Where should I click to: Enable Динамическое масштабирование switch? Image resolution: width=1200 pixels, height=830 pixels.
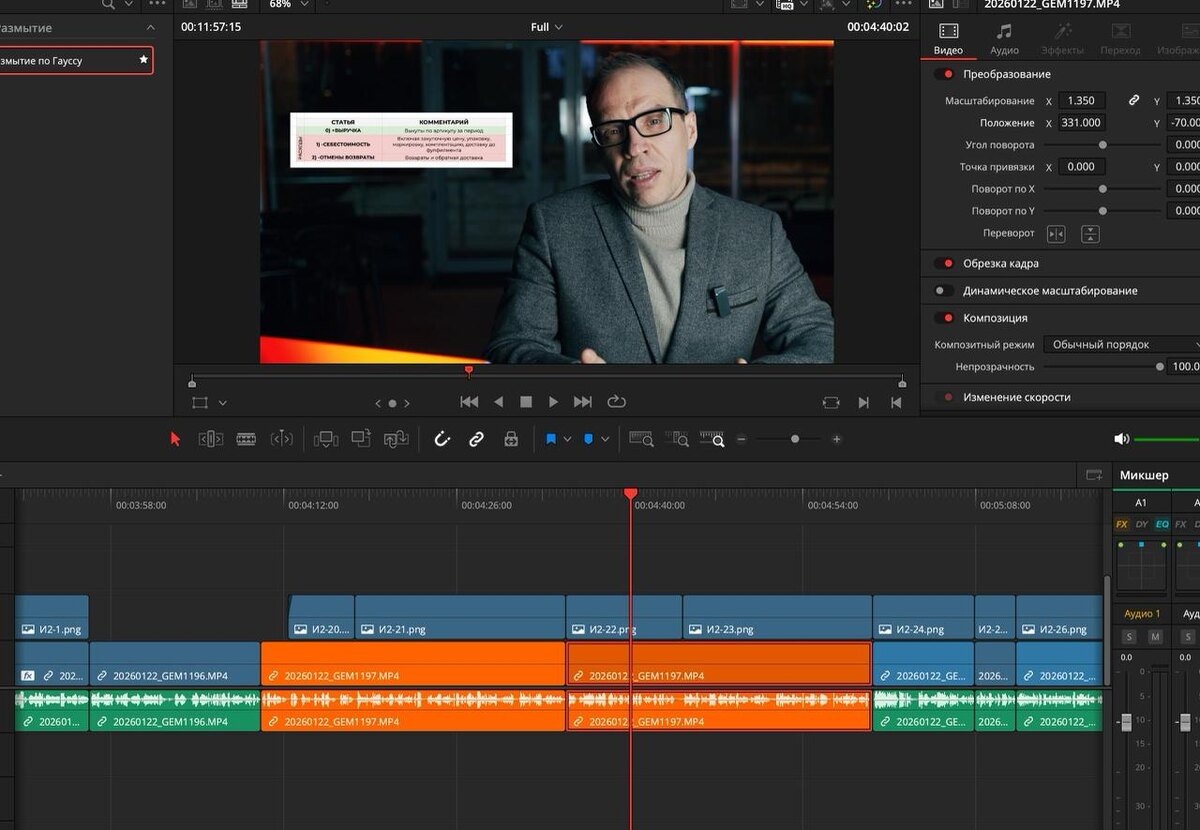tap(943, 290)
